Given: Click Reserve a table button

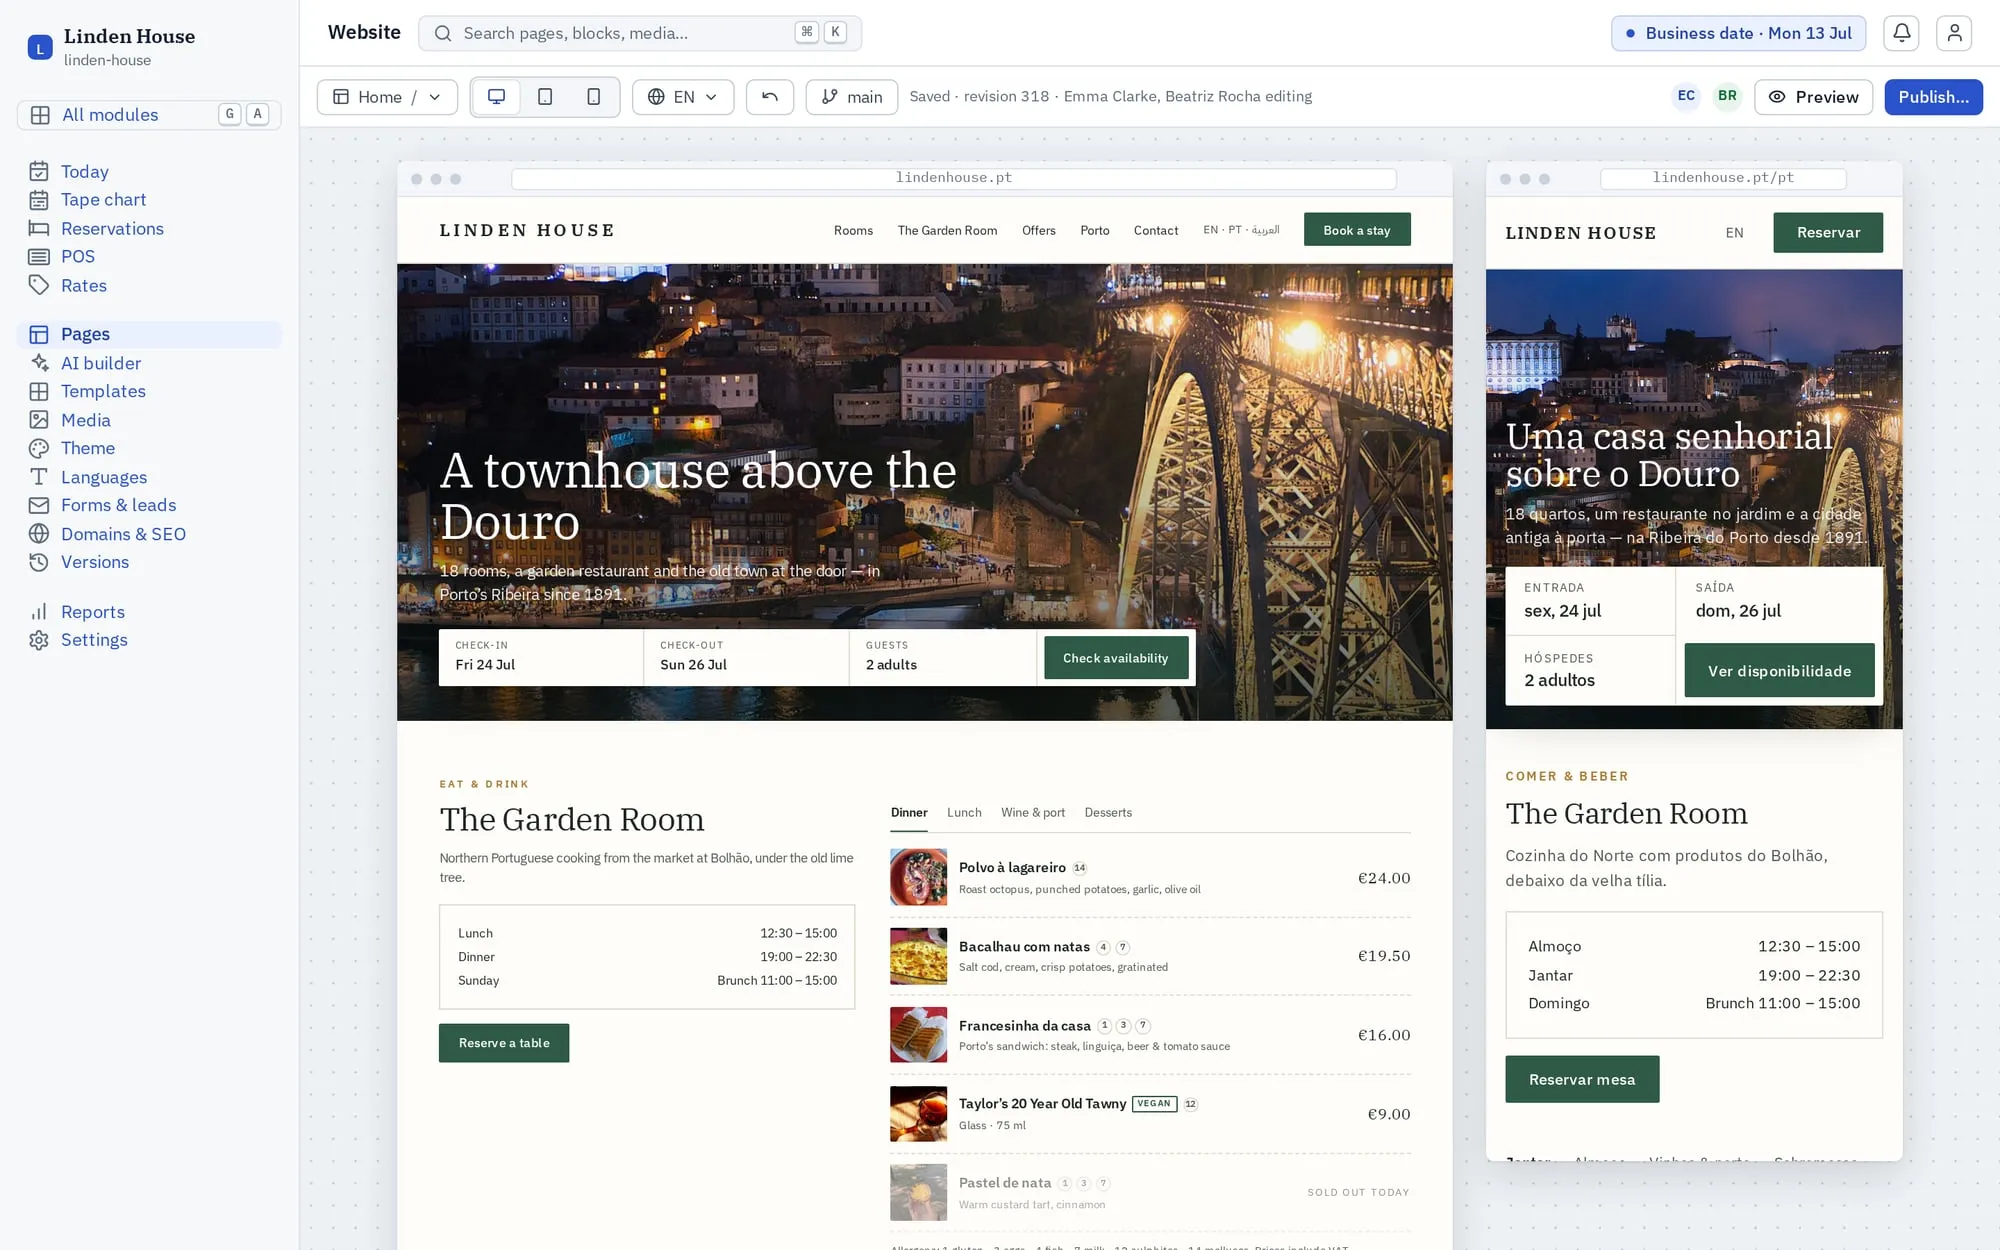Looking at the screenshot, I should pos(504,1043).
